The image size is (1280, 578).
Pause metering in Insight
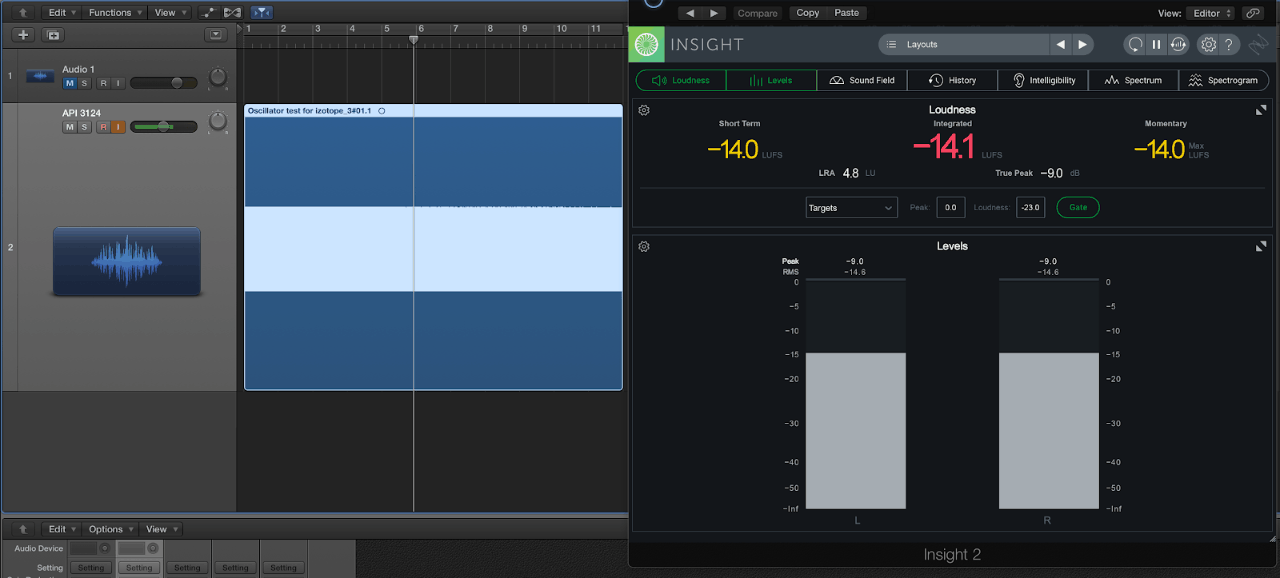pyautogui.click(x=1156, y=44)
